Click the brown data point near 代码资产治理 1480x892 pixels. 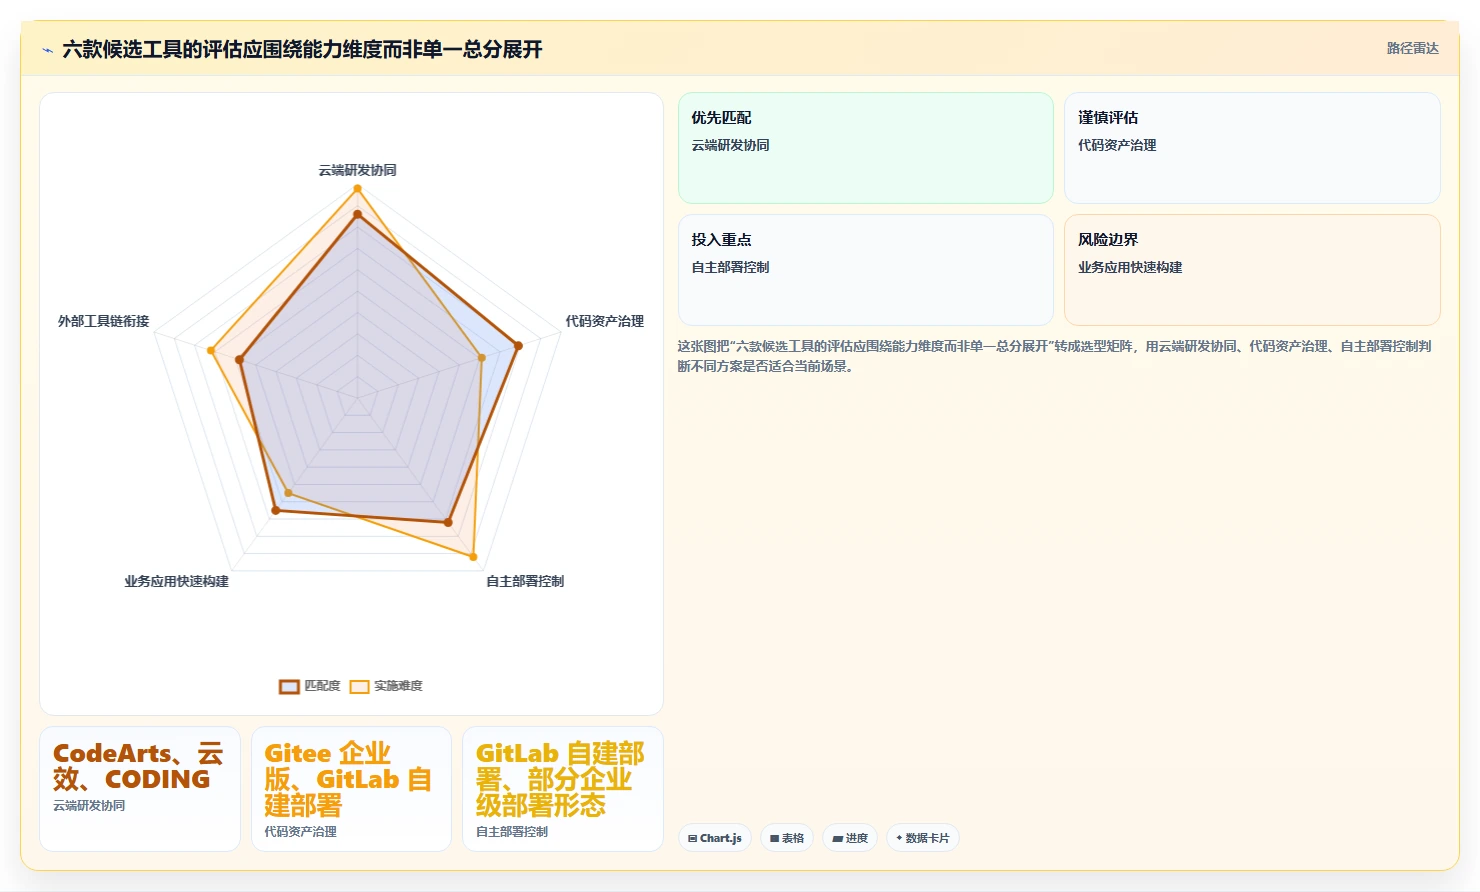click(517, 346)
